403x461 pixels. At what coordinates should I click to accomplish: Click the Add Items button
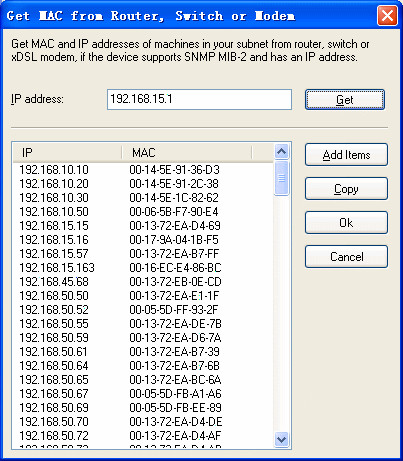pyautogui.click(x=346, y=155)
